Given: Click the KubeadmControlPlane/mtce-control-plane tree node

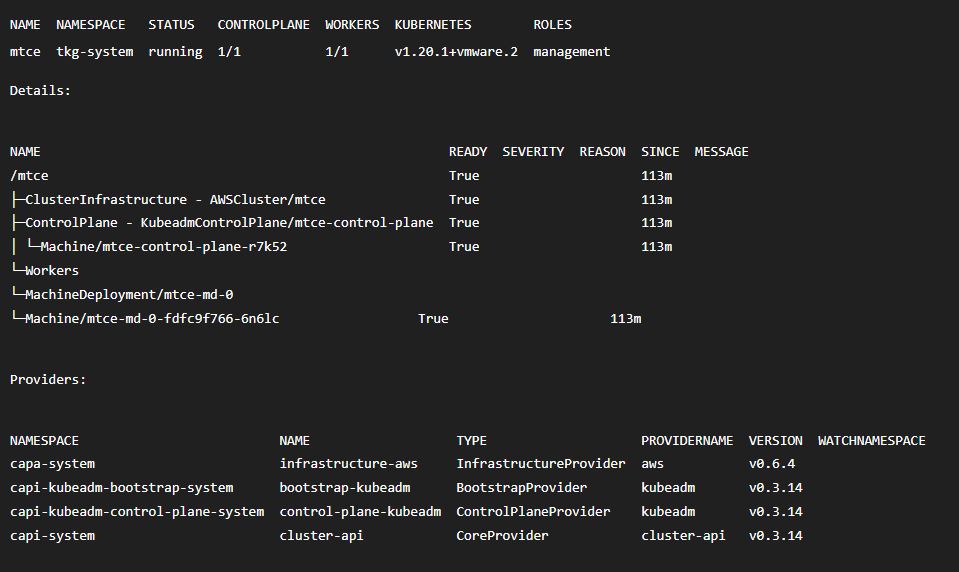Looking at the screenshot, I should pos(229,223).
